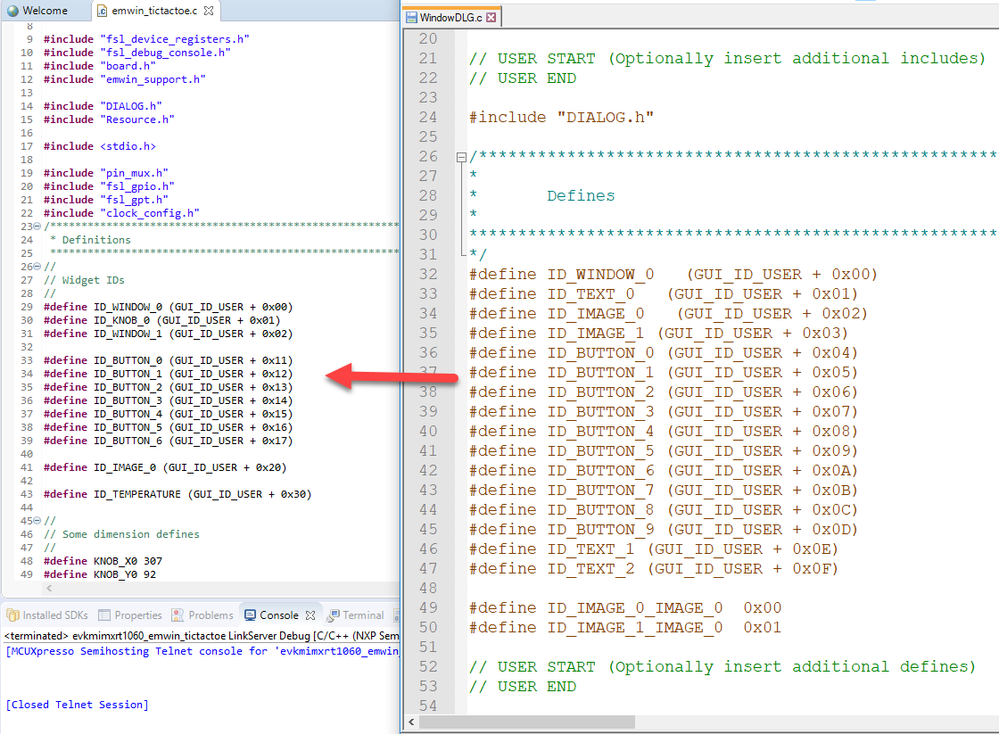Image resolution: width=999 pixels, height=734 pixels.
Task: Click the terminated LinkServer Debug console header
Action: 202,635
